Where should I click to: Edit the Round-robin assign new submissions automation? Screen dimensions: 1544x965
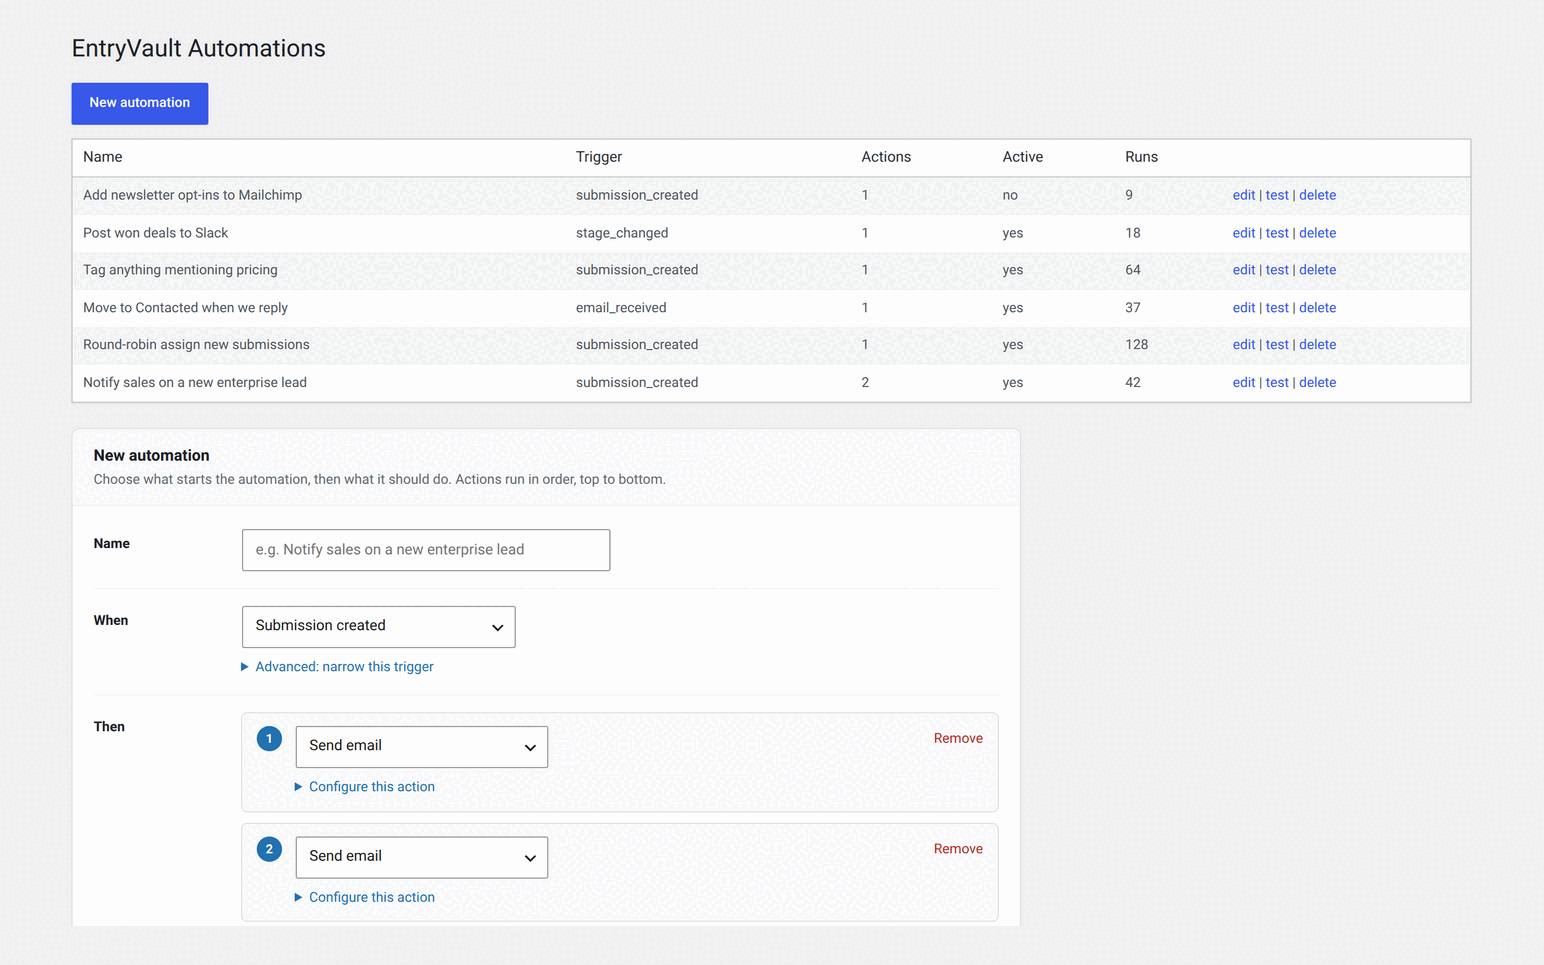1243,345
